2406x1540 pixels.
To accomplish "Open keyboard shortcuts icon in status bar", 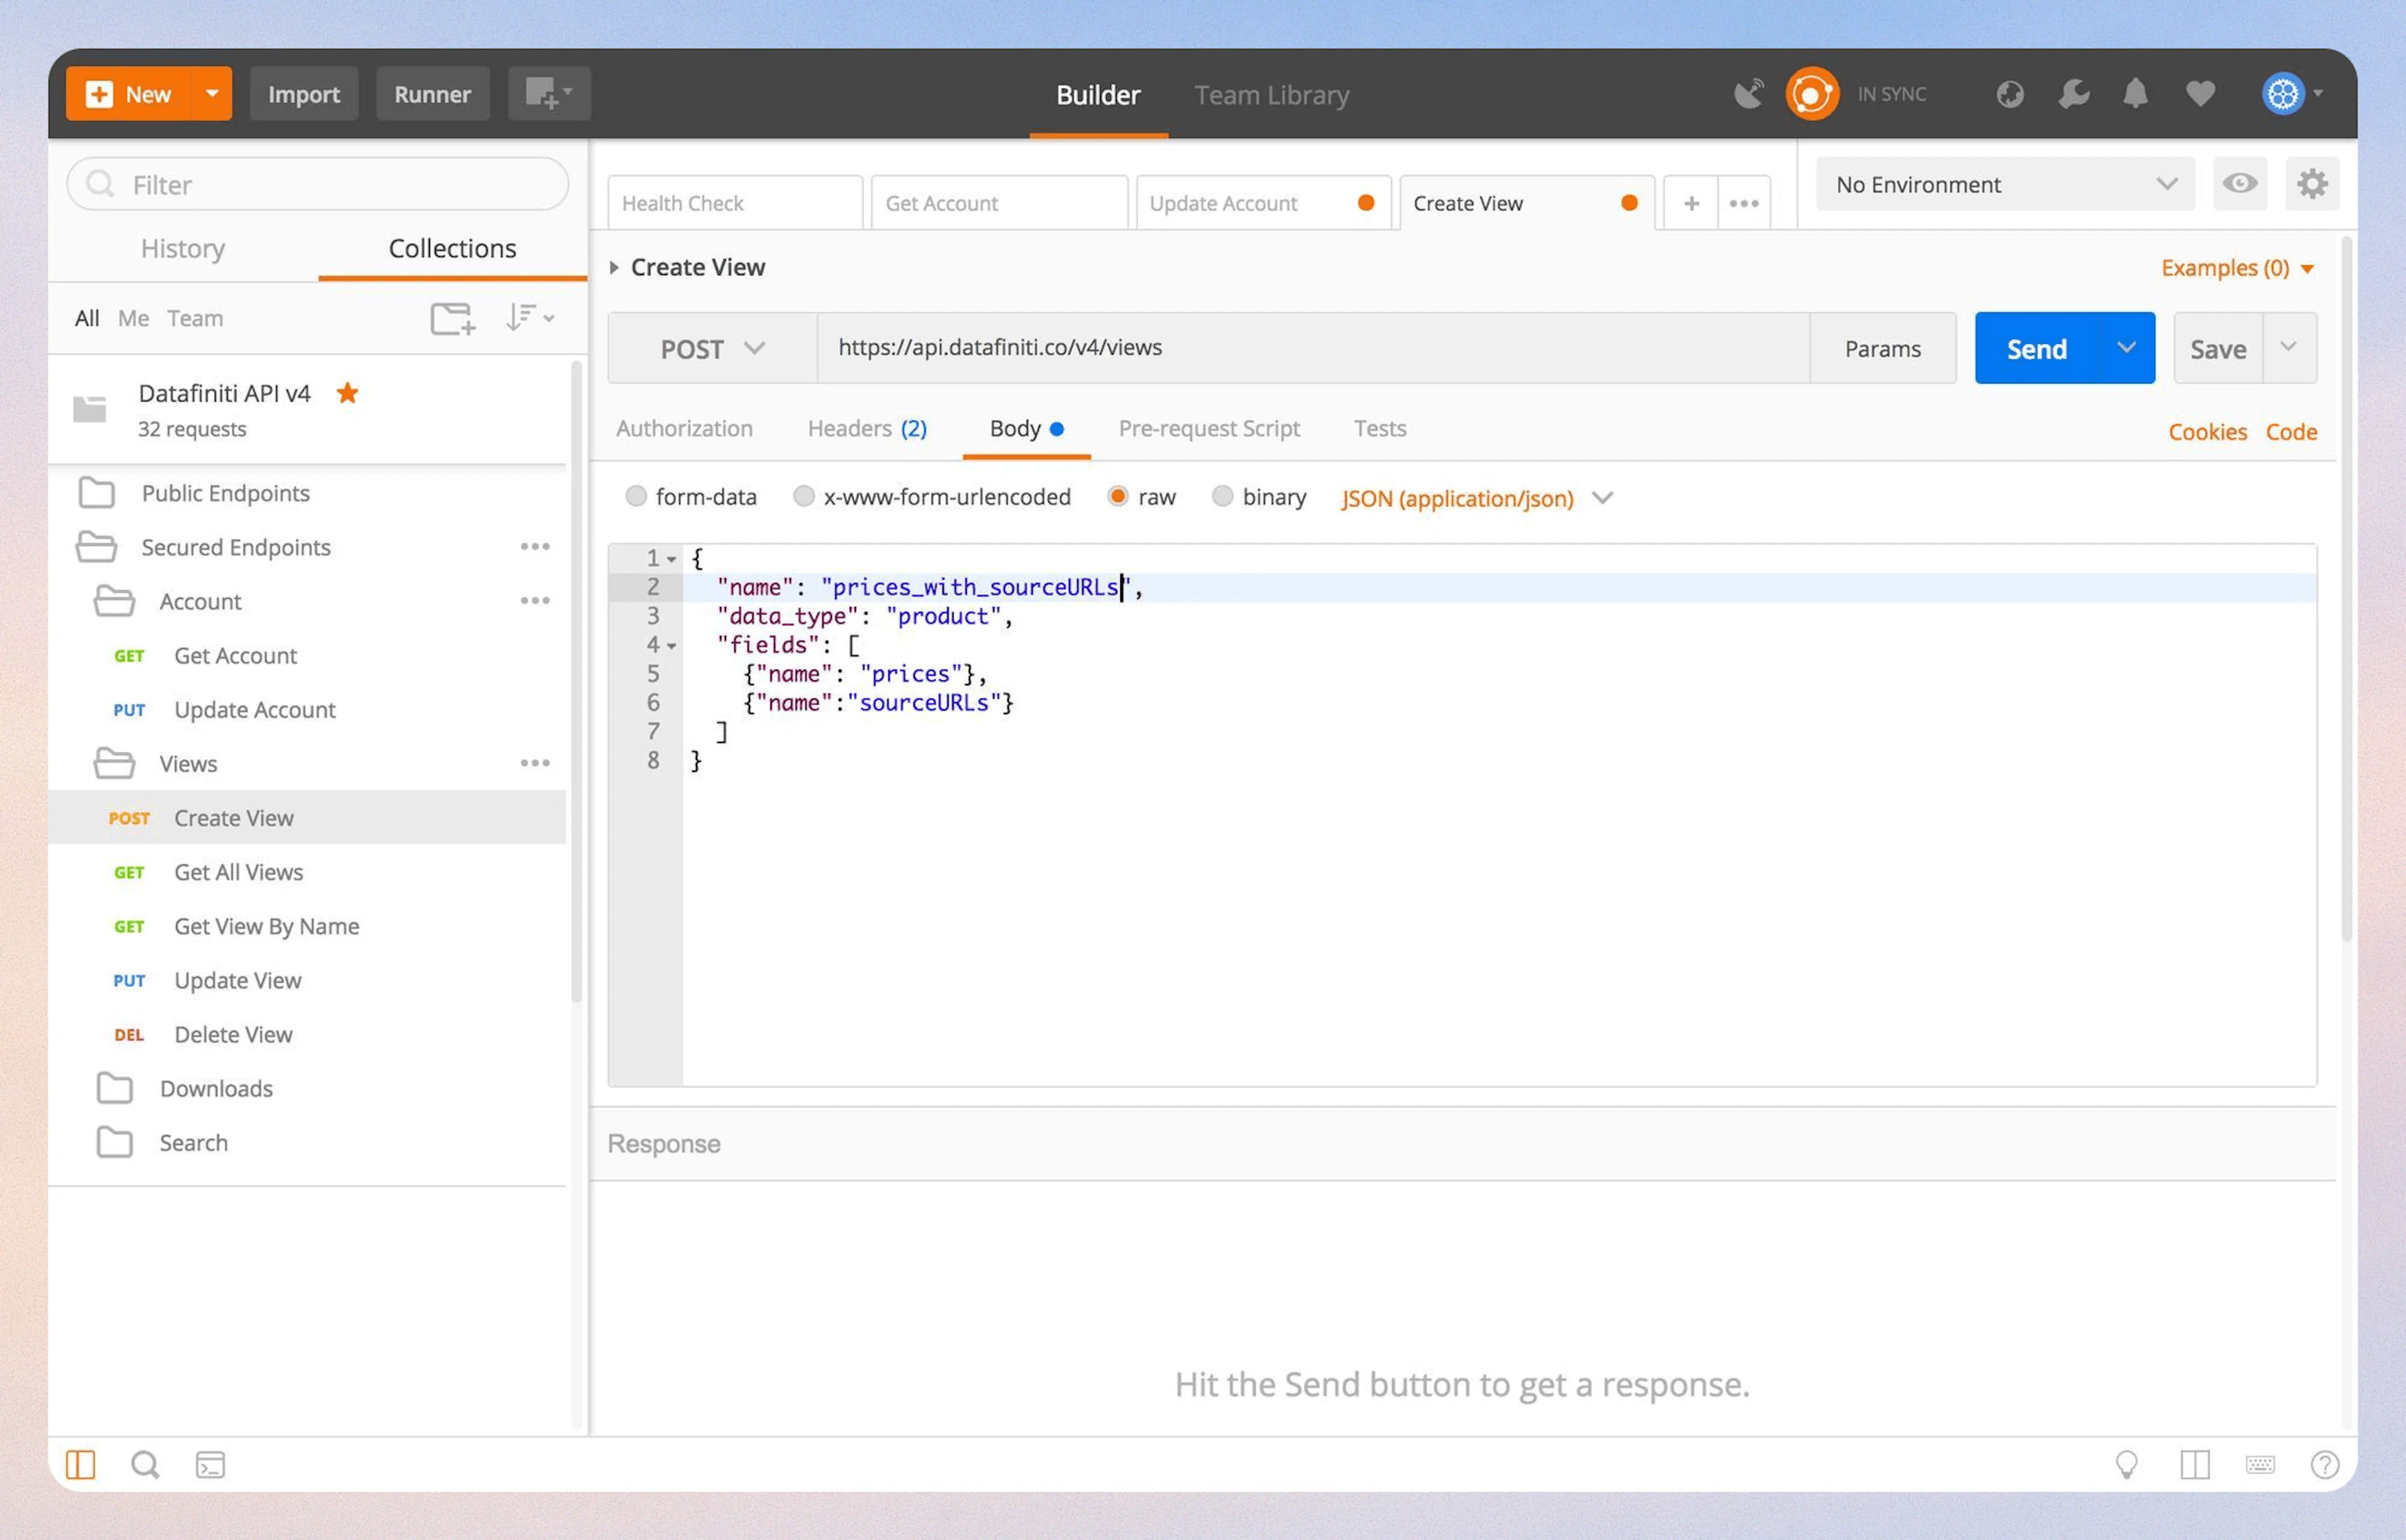I will [2260, 1464].
